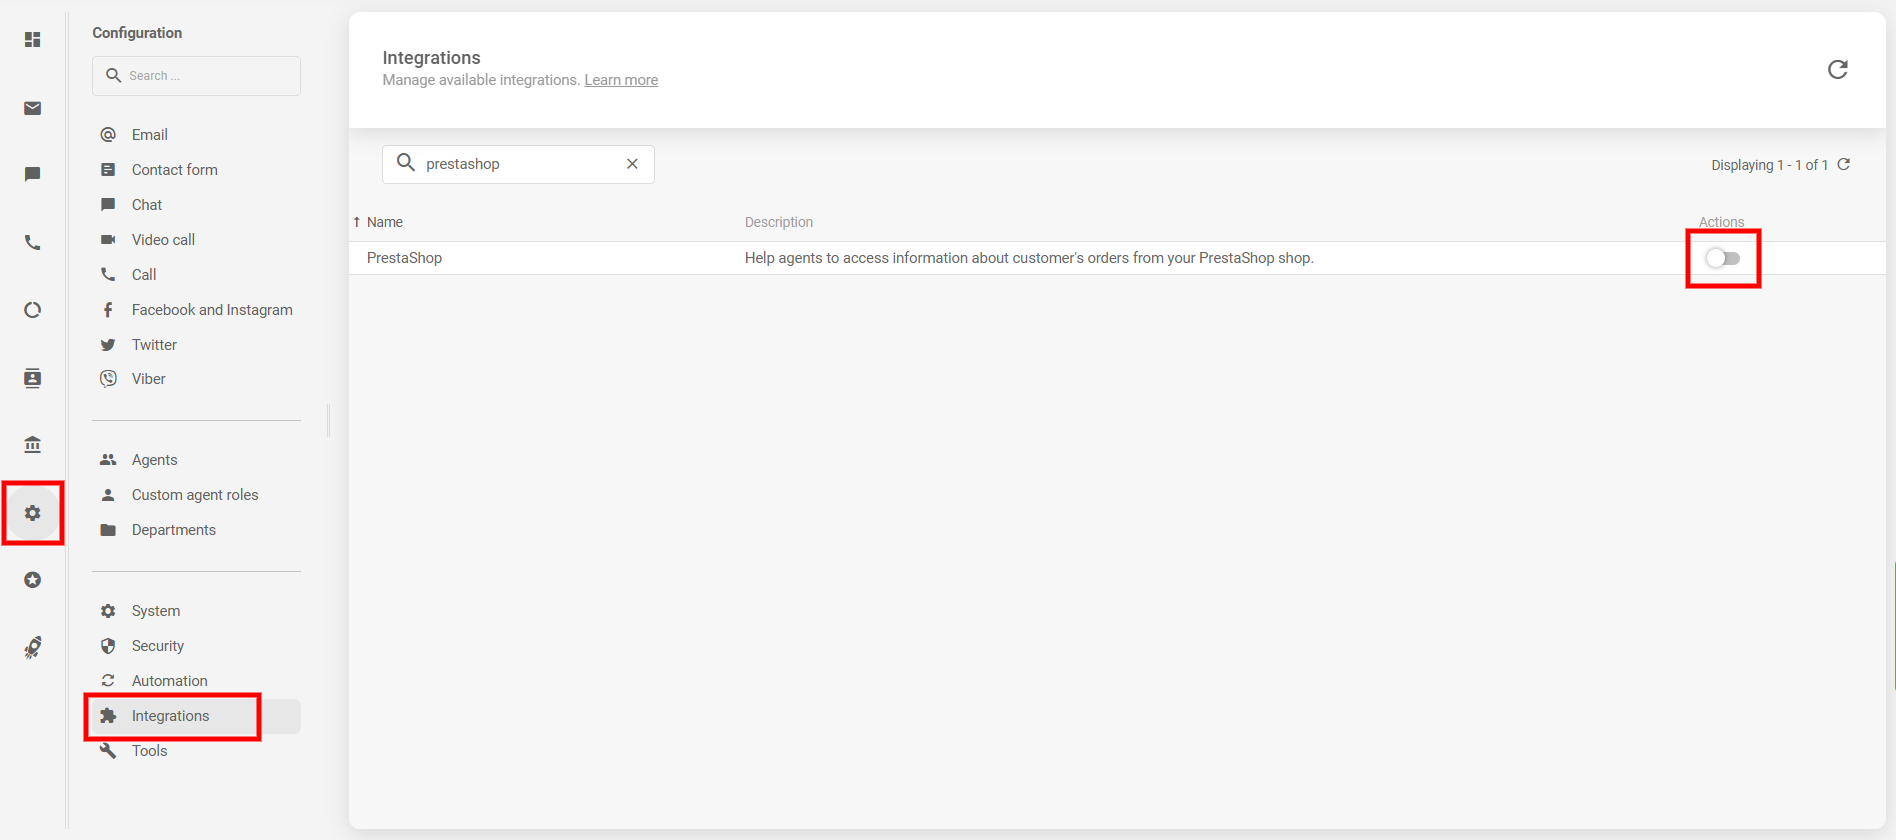Image resolution: width=1896 pixels, height=840 pixels.
Task: Open the calls phone icon in rail
Action: pos(33,243)
